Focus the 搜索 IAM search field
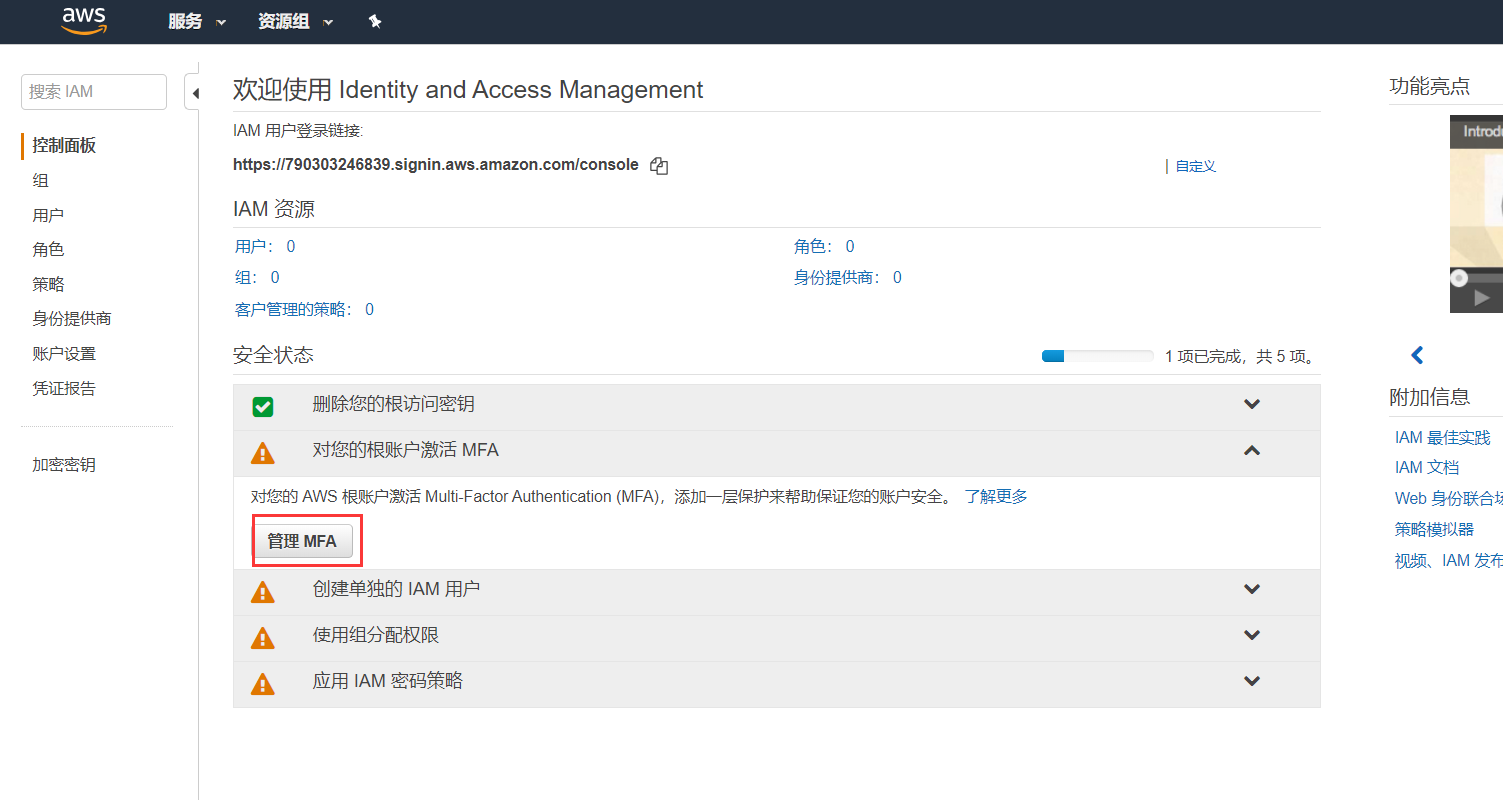The image size is (1503, 800). (94, 92)
